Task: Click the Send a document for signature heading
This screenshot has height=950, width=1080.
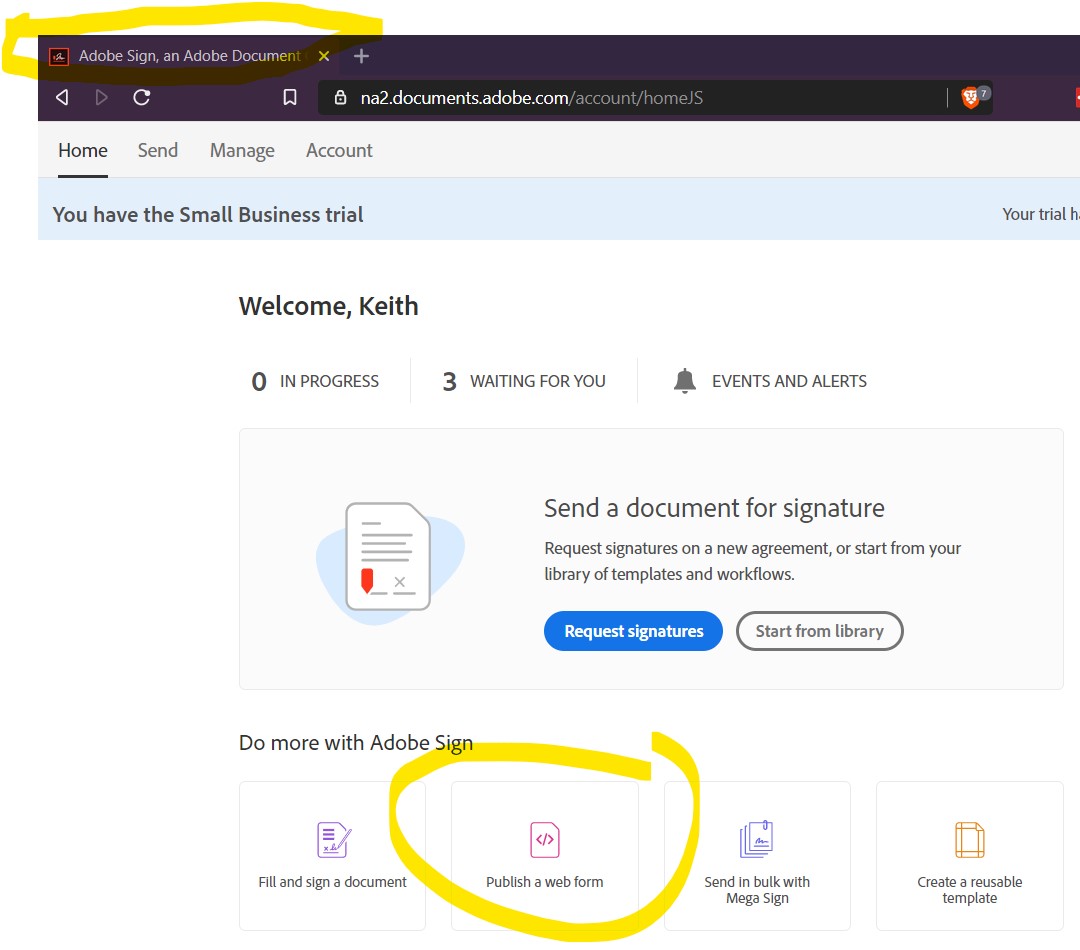Action: tap(714, 508)
